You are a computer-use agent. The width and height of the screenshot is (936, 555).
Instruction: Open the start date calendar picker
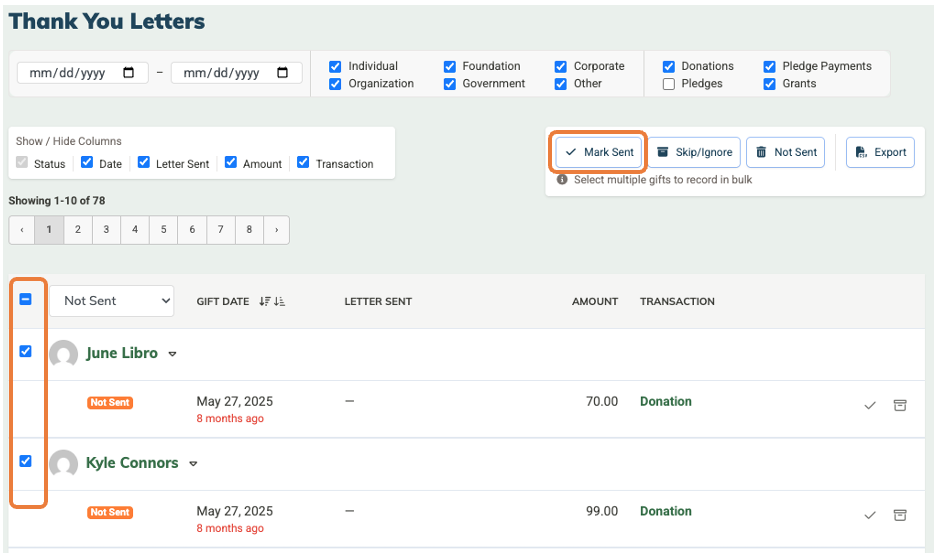129,73
